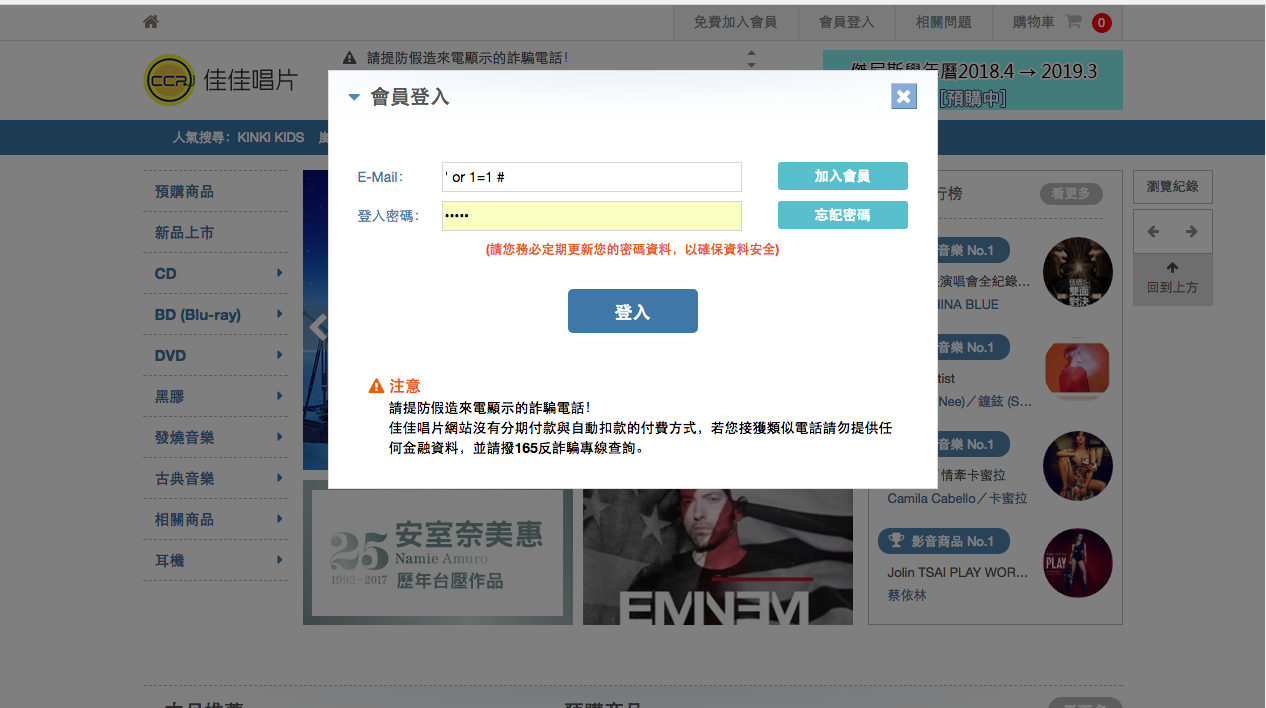
Task: Click the 登入密碼 password field
Action: pyautogui.click(x=592, y=216)
